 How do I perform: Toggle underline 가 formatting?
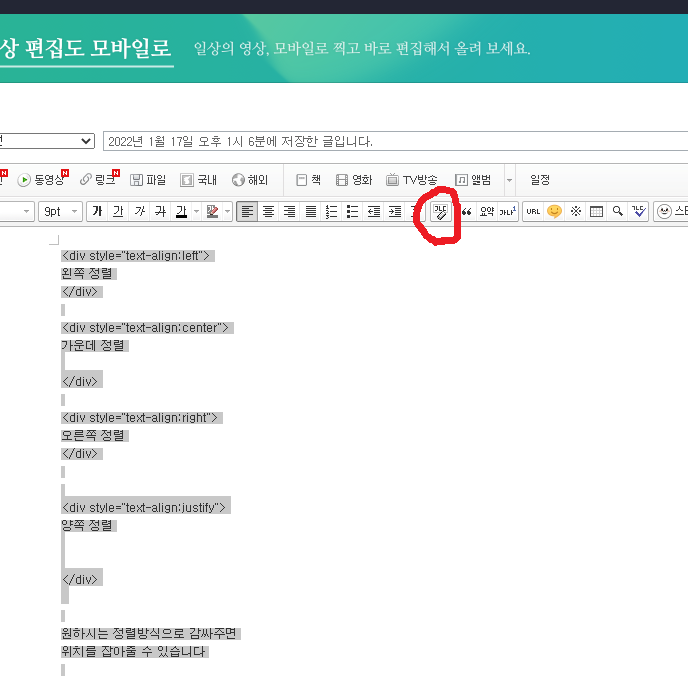(x=118, y=211)
